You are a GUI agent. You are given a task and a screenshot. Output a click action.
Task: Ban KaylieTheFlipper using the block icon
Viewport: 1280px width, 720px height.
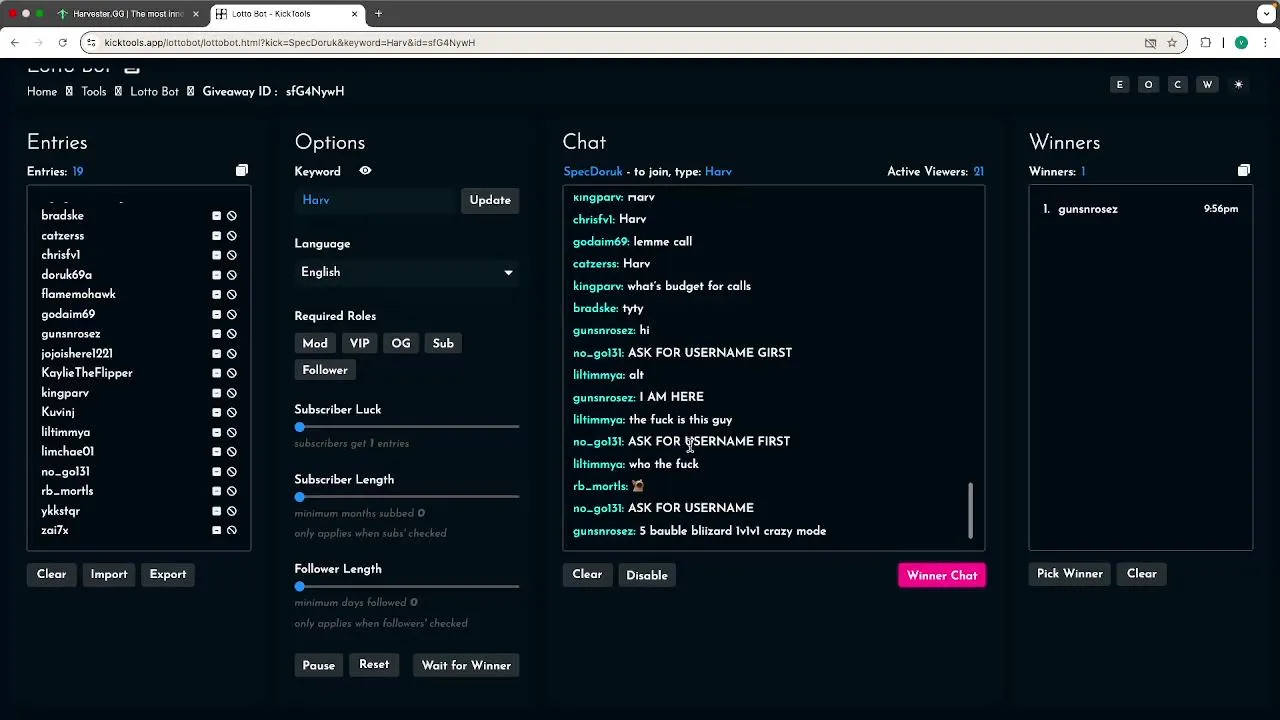pos(231,373)
